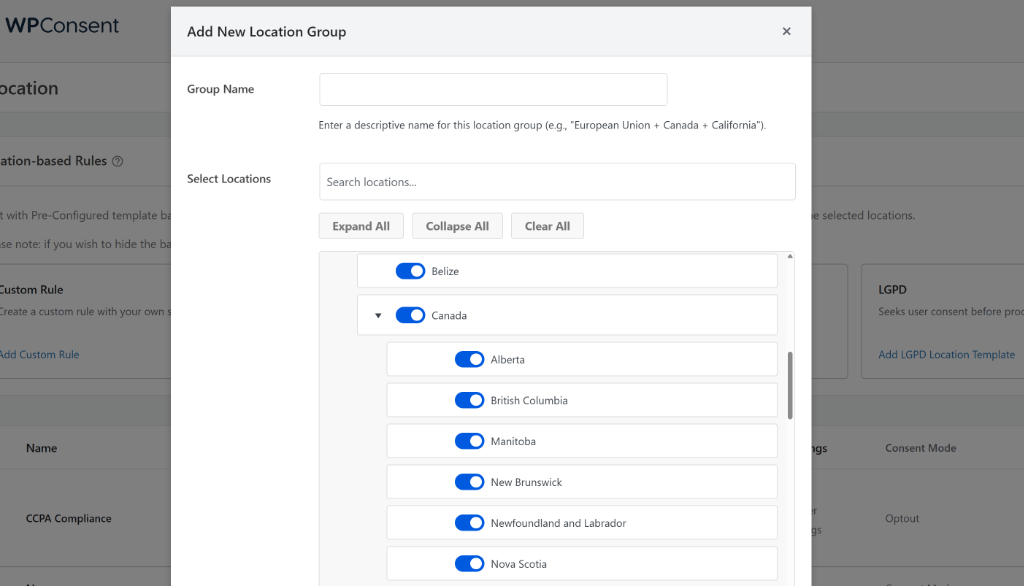Click the Expand All button
The width and height of the screenshot is (1024, 586).
360,225
